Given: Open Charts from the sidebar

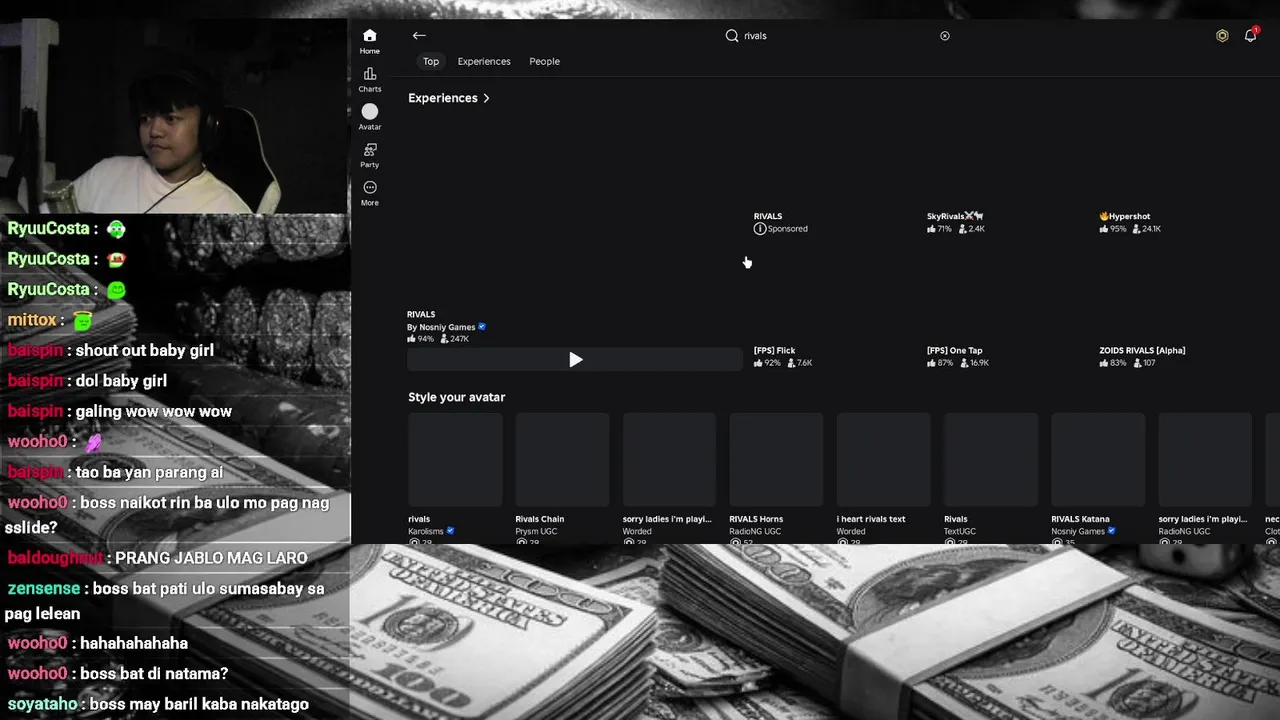Looking at the screenshot, I should [x=370, y=80].
